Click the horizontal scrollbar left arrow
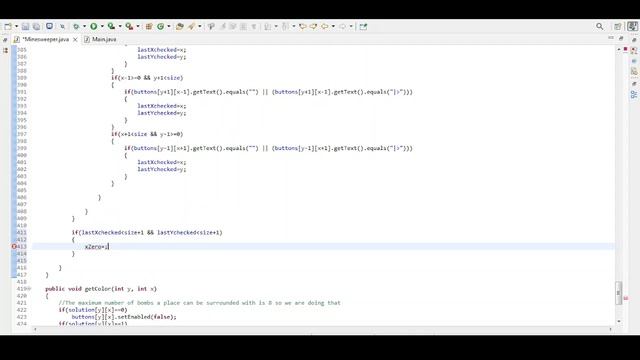Image resolution: width=640 pixels, height=360 pixels. point(36,329)
